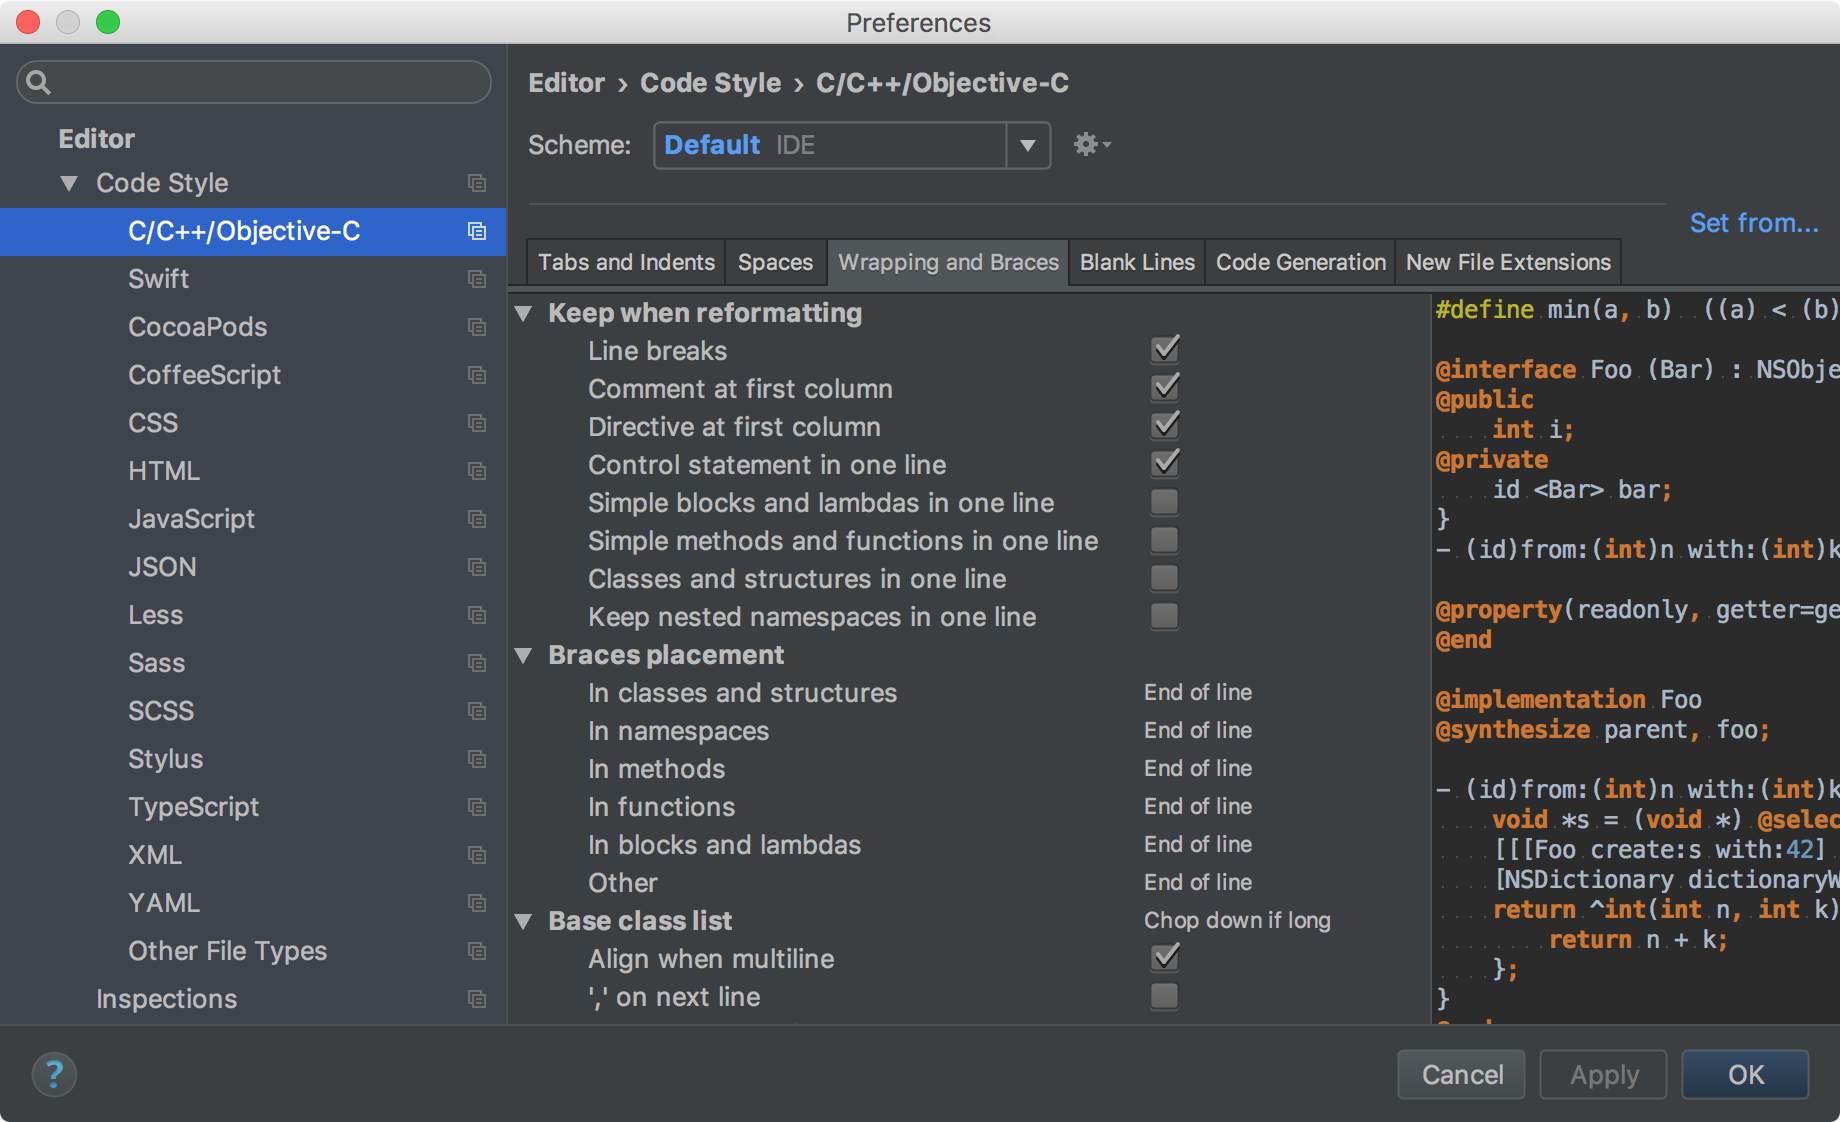Enable Simple blocks and lambdas in one line
1840x1122 pixels.
coord(1164,502)
